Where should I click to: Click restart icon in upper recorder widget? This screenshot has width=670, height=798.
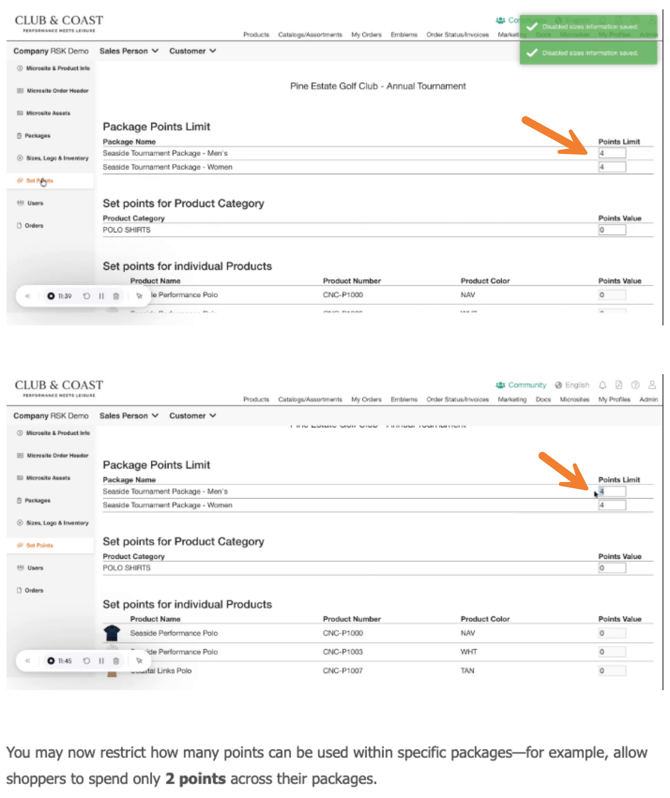[x=87, y=296]
